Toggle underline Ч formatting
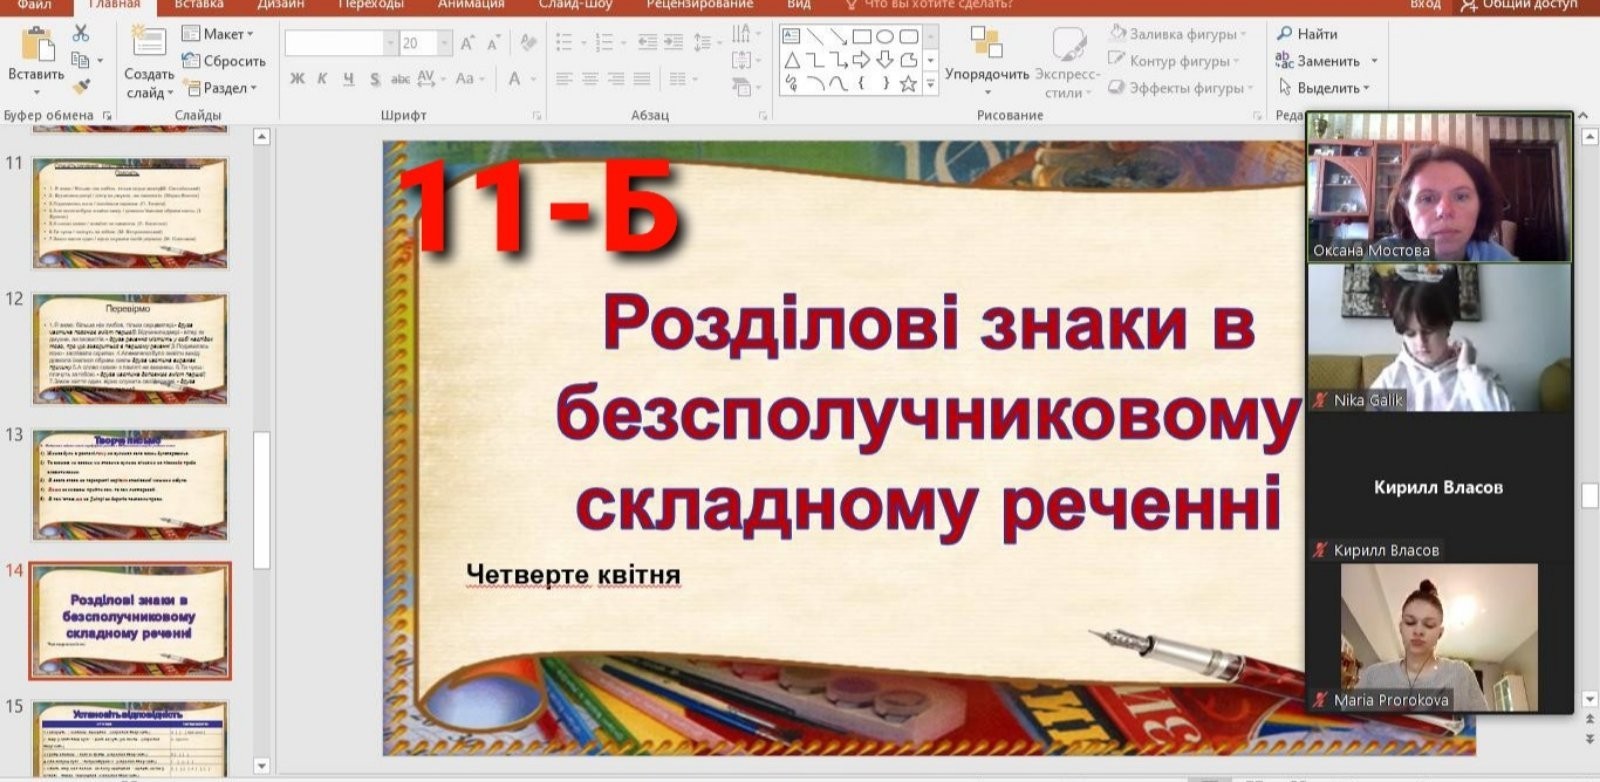Screen dimensions: 1600x782 click(x=348, y=79)
